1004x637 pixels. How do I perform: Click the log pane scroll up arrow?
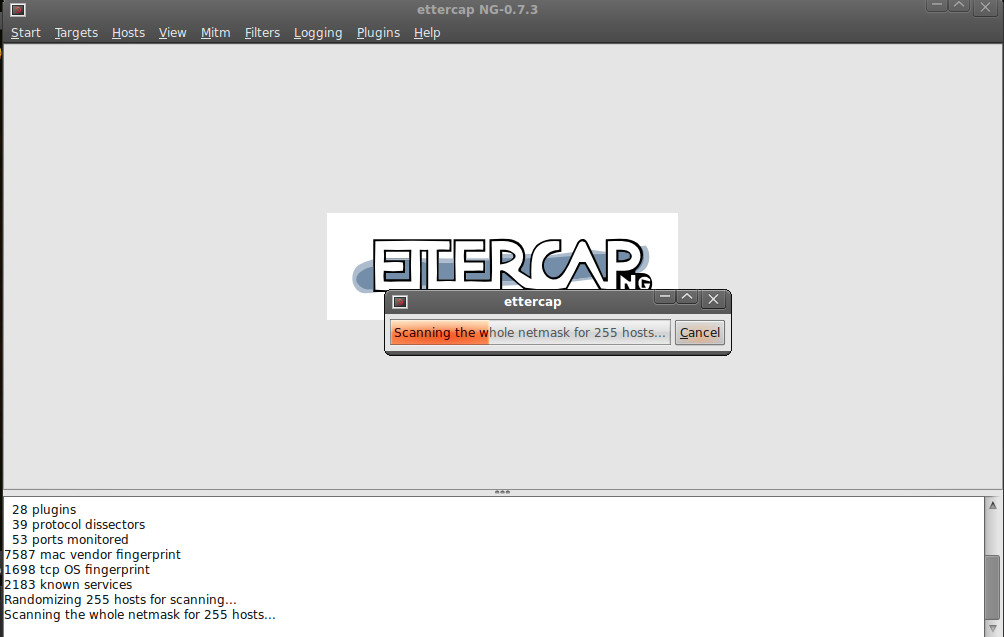[x=992, y=505]
